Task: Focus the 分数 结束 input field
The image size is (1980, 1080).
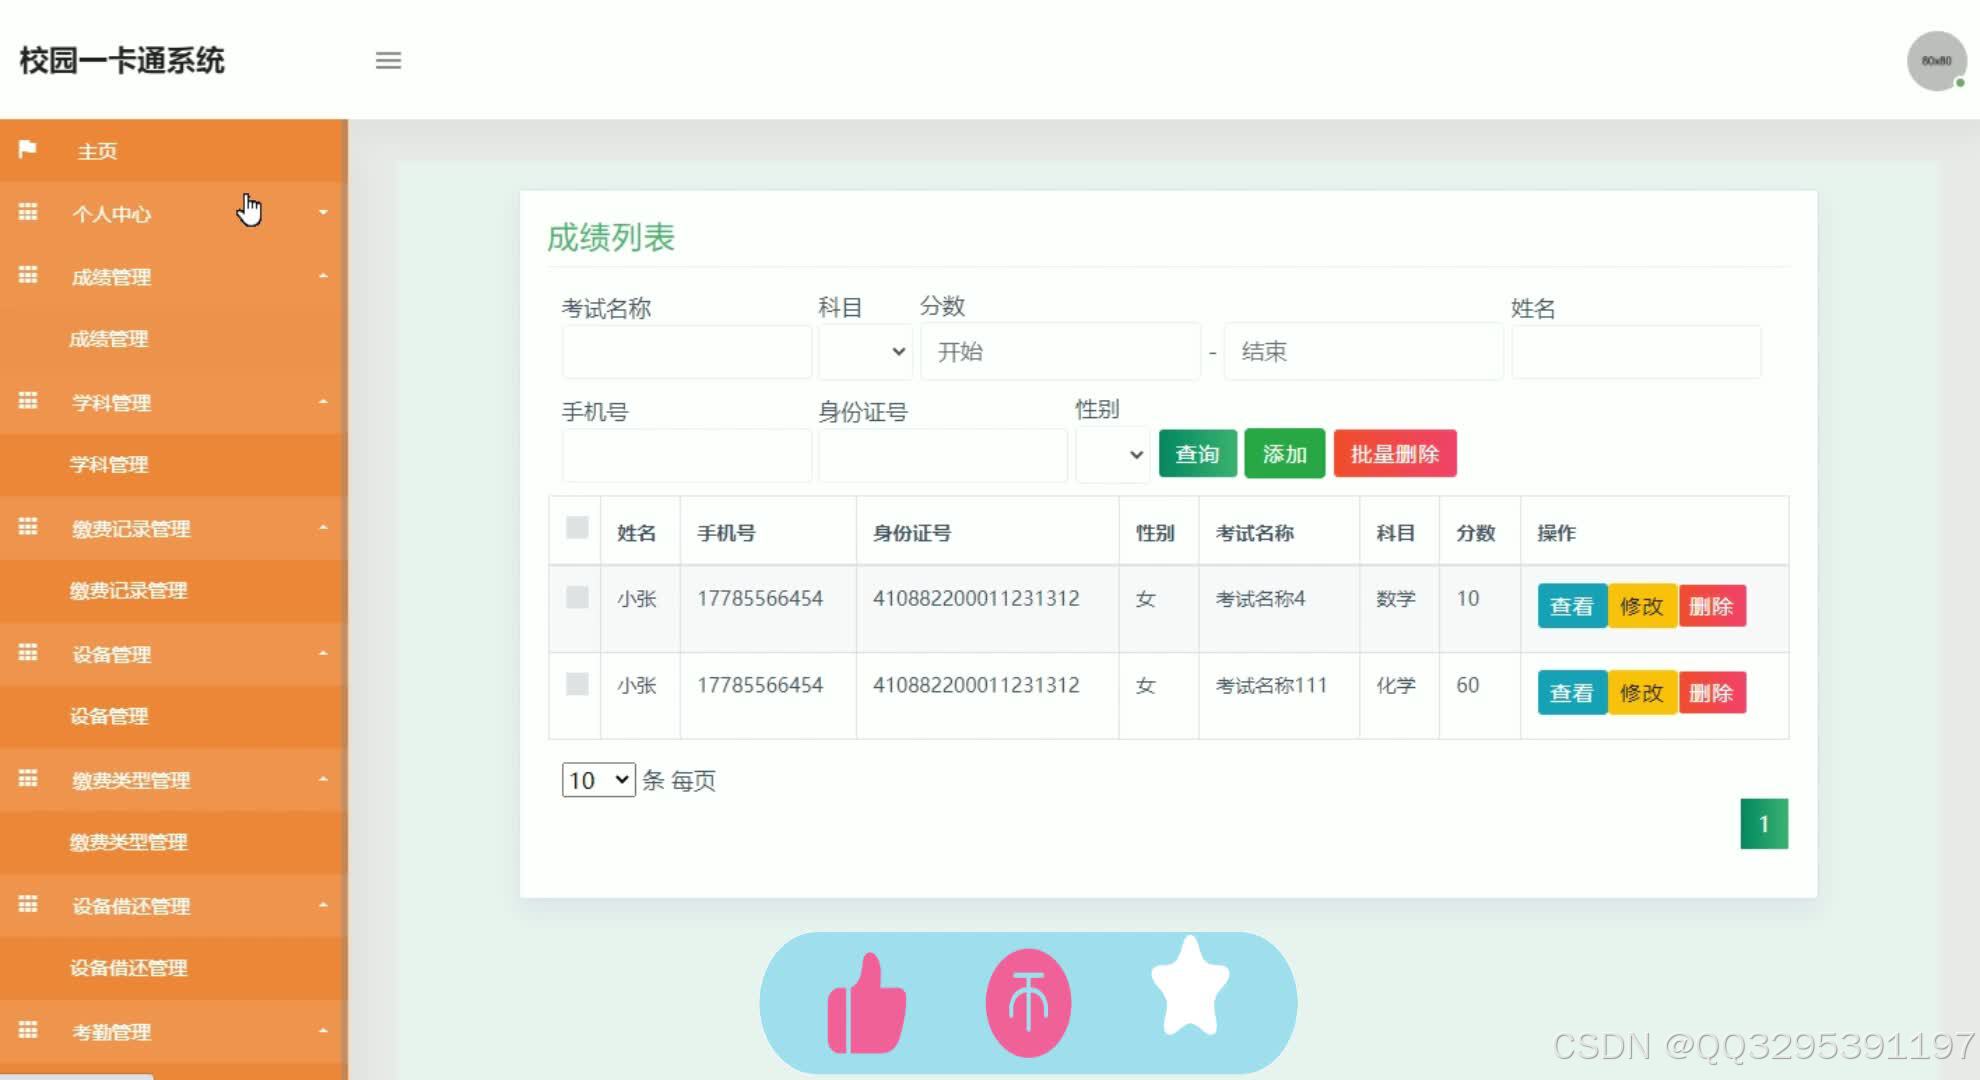Action: tap(1363, 352)
